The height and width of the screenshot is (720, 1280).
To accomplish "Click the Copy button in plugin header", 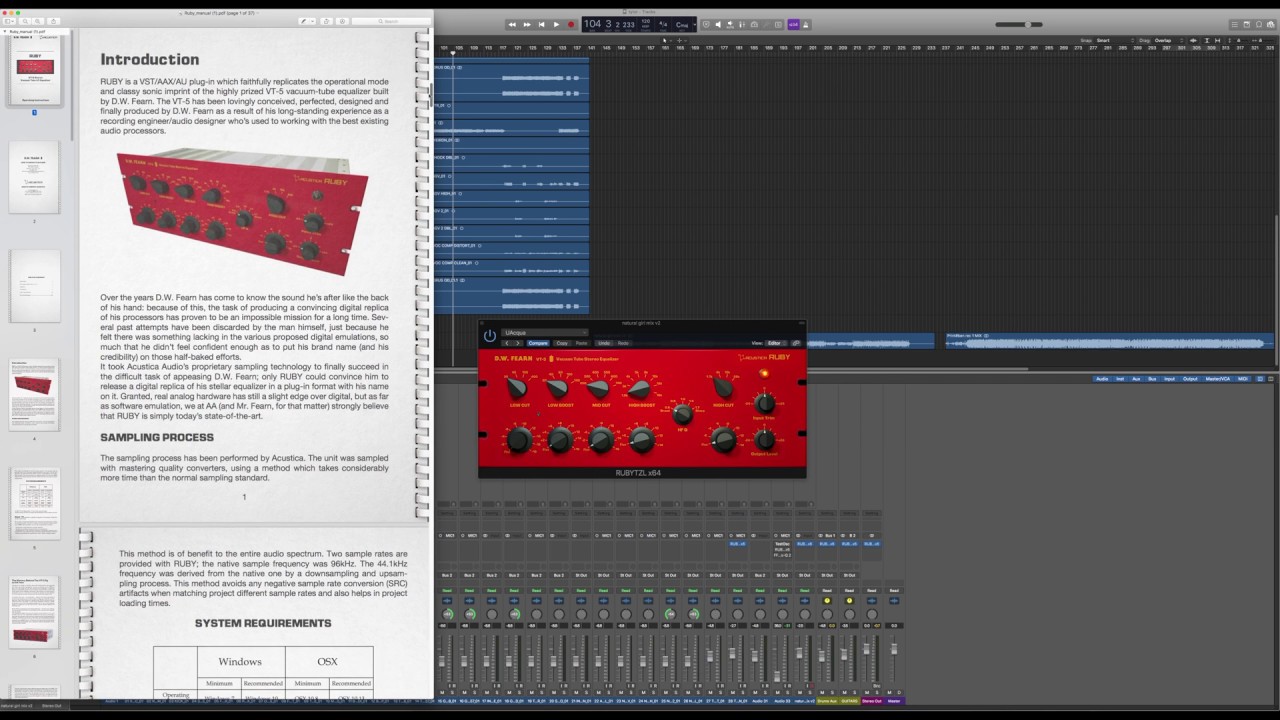I will point(562,343).
